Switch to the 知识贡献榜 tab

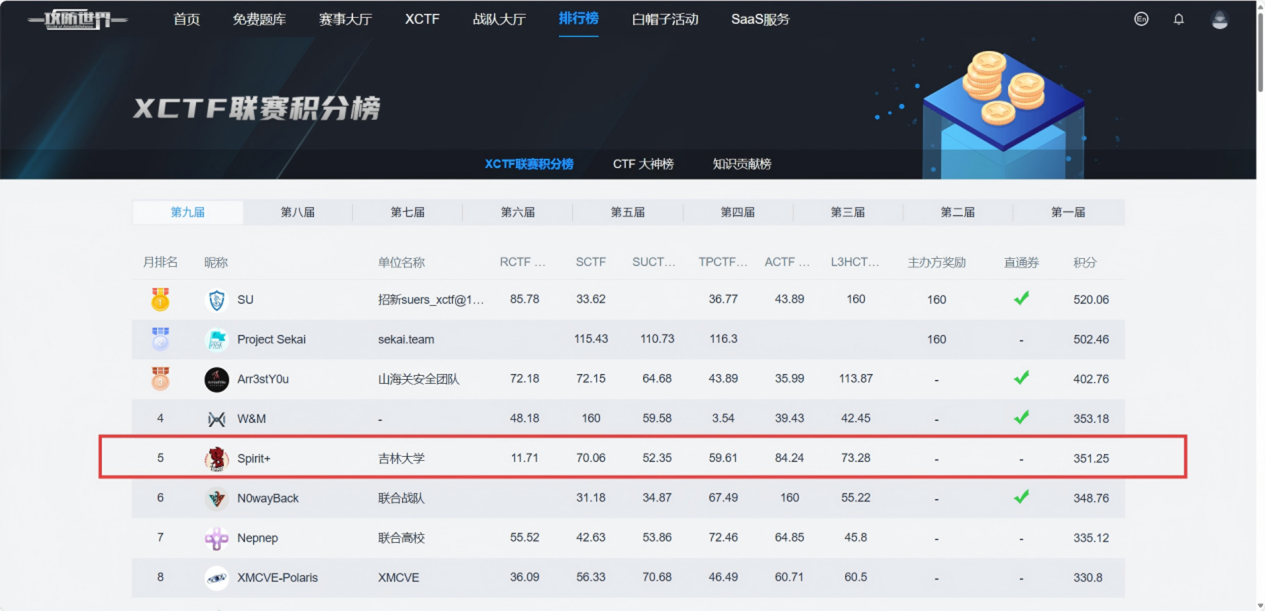742,164
